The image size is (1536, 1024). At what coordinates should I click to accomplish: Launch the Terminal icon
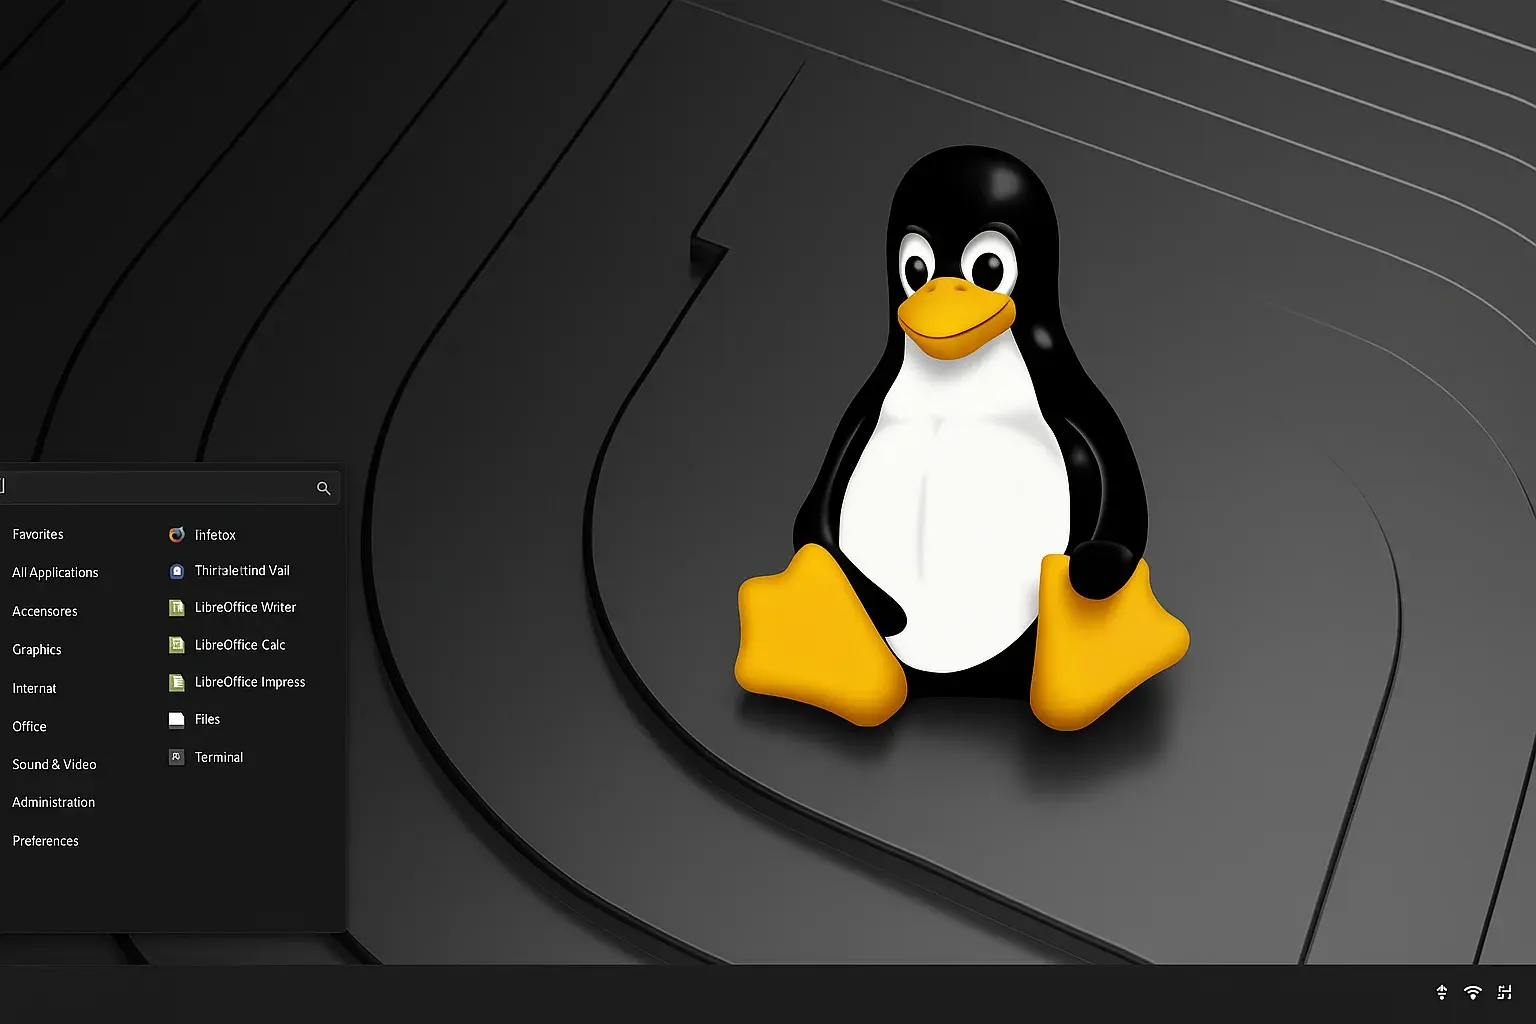click(x=177, y=757)
